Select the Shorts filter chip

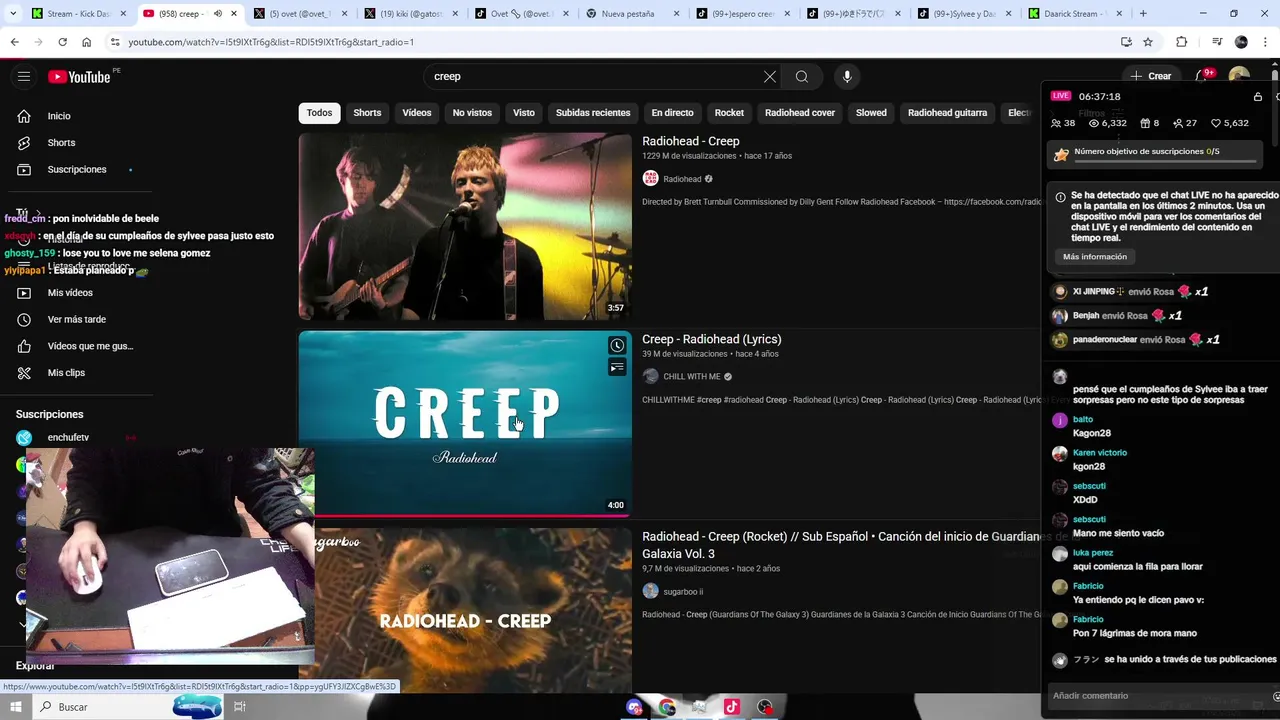pos(367,113)
